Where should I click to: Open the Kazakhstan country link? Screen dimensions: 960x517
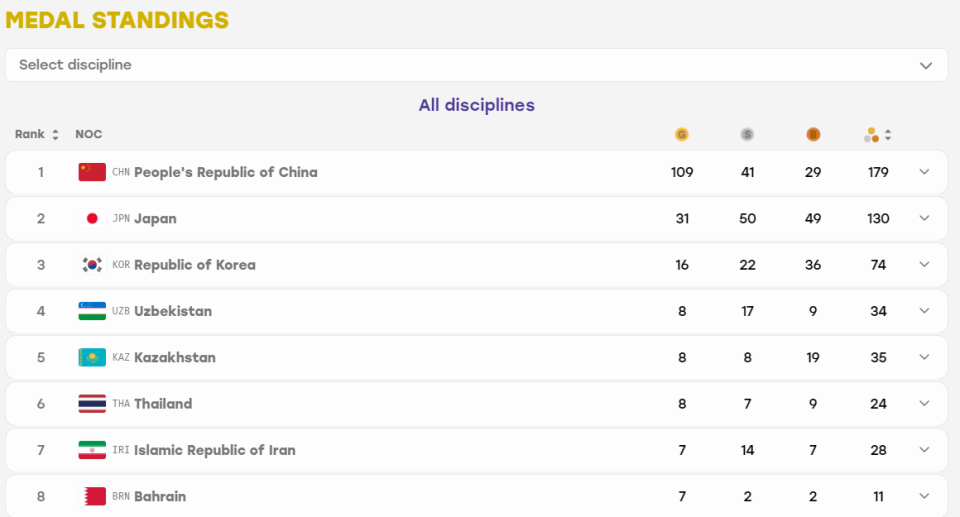coord(174,357)
